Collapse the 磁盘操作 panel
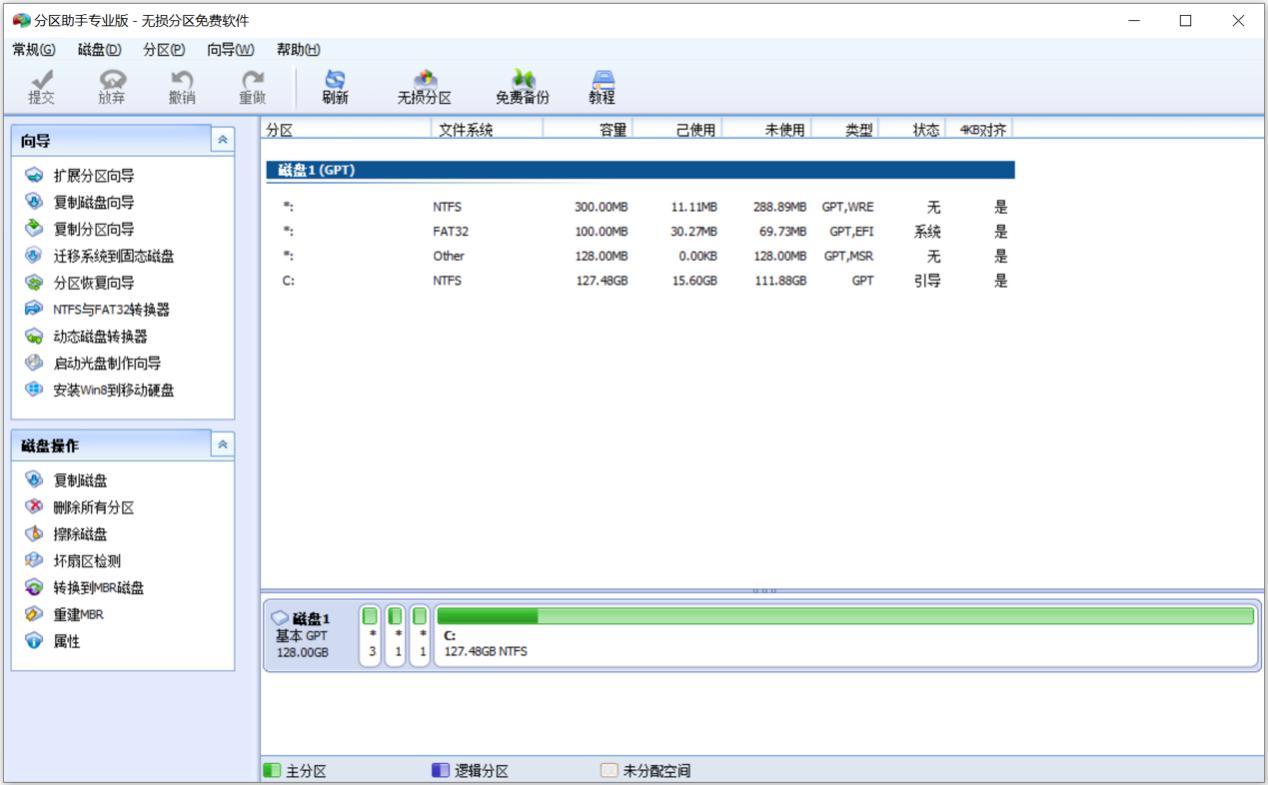 [223, 445]
